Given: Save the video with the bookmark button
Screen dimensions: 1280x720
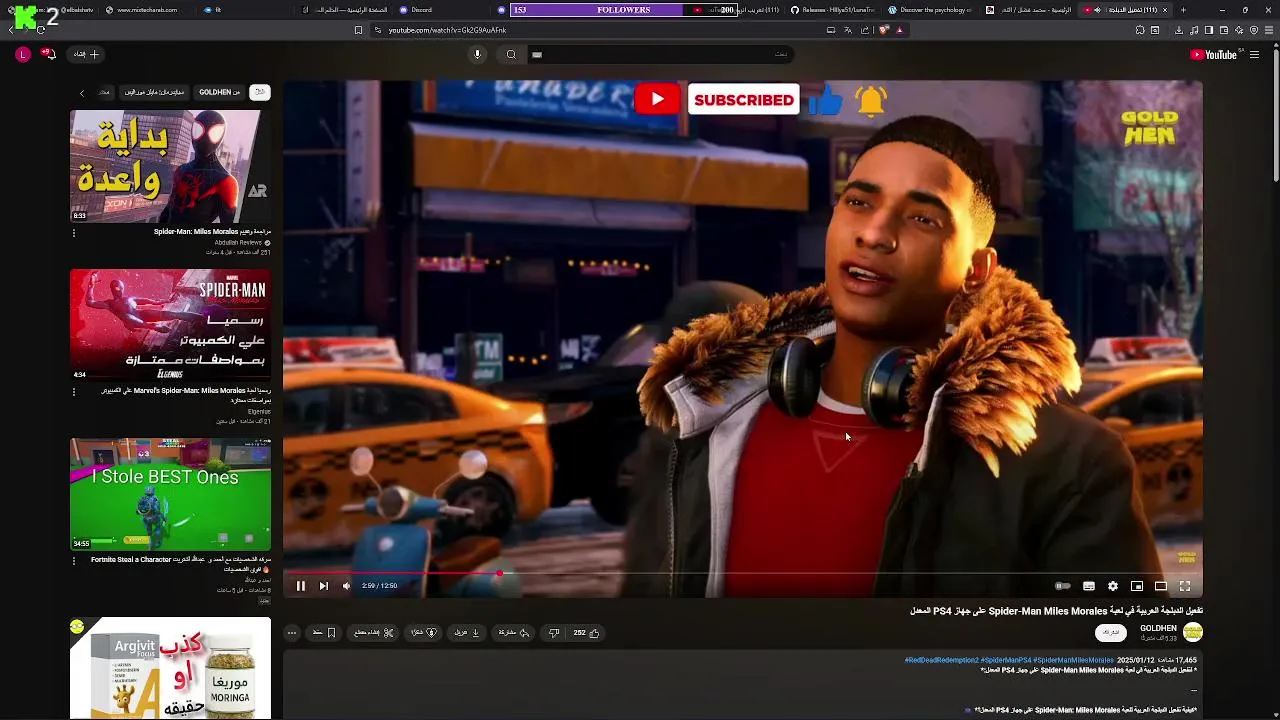Looking at the screenshot, I should [324, 633].
